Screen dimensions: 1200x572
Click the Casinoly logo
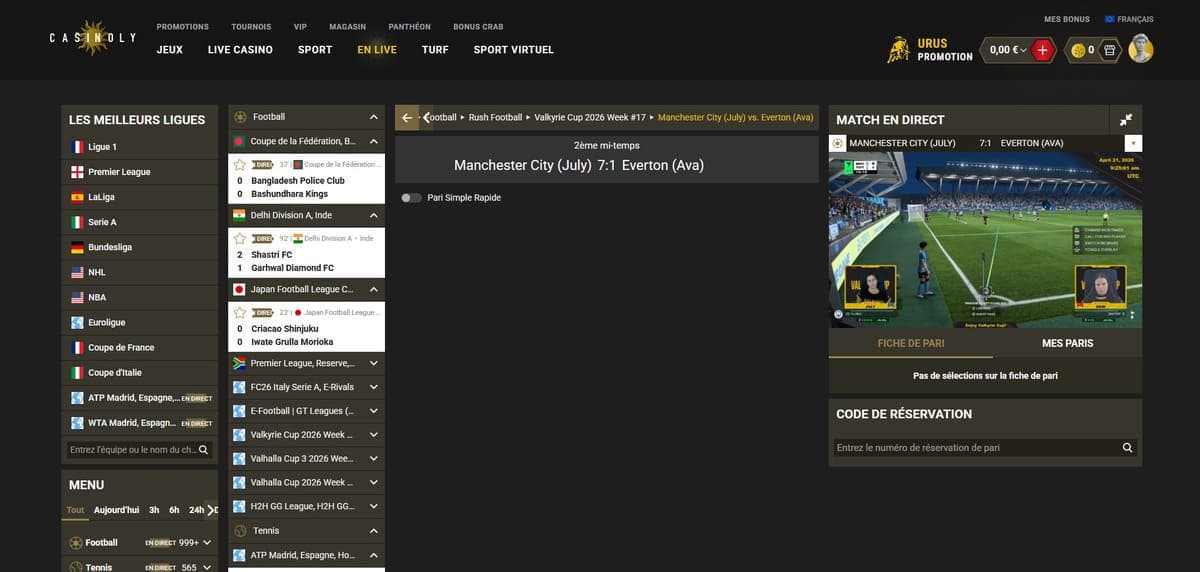[x=94, y=38]
